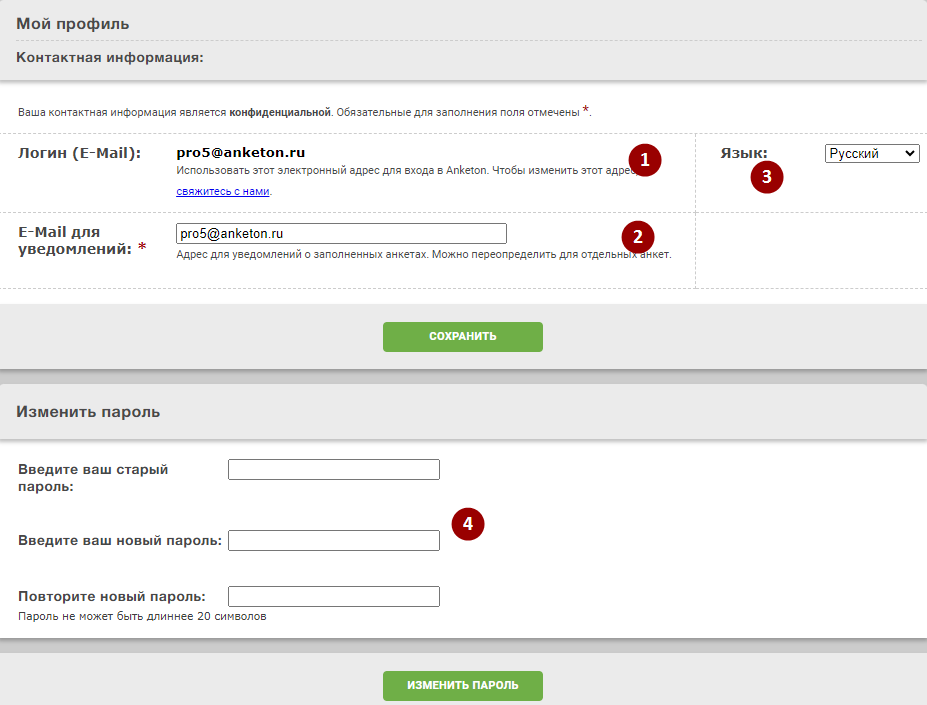Click the bold login address pro5@anketon.ru

(x=240, y=153)
